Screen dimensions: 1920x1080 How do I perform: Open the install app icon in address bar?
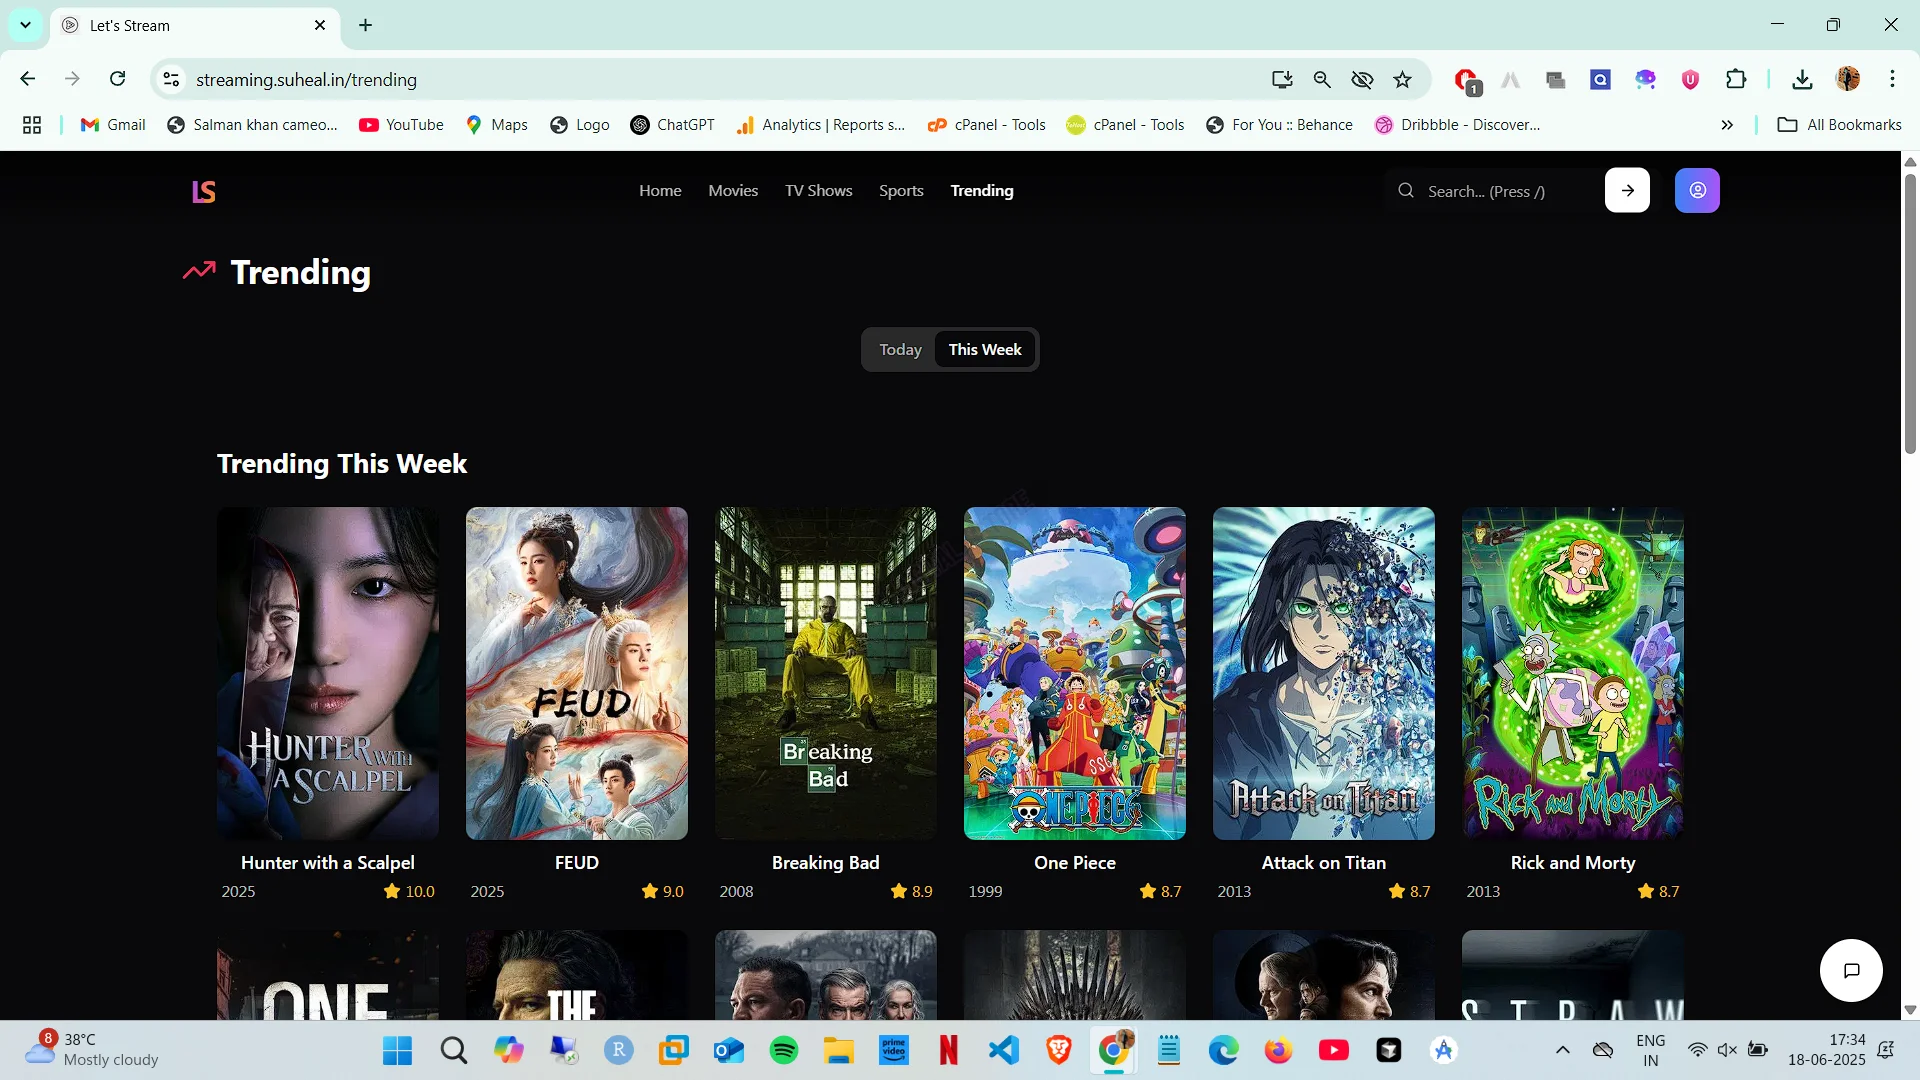click(1282, 79)
